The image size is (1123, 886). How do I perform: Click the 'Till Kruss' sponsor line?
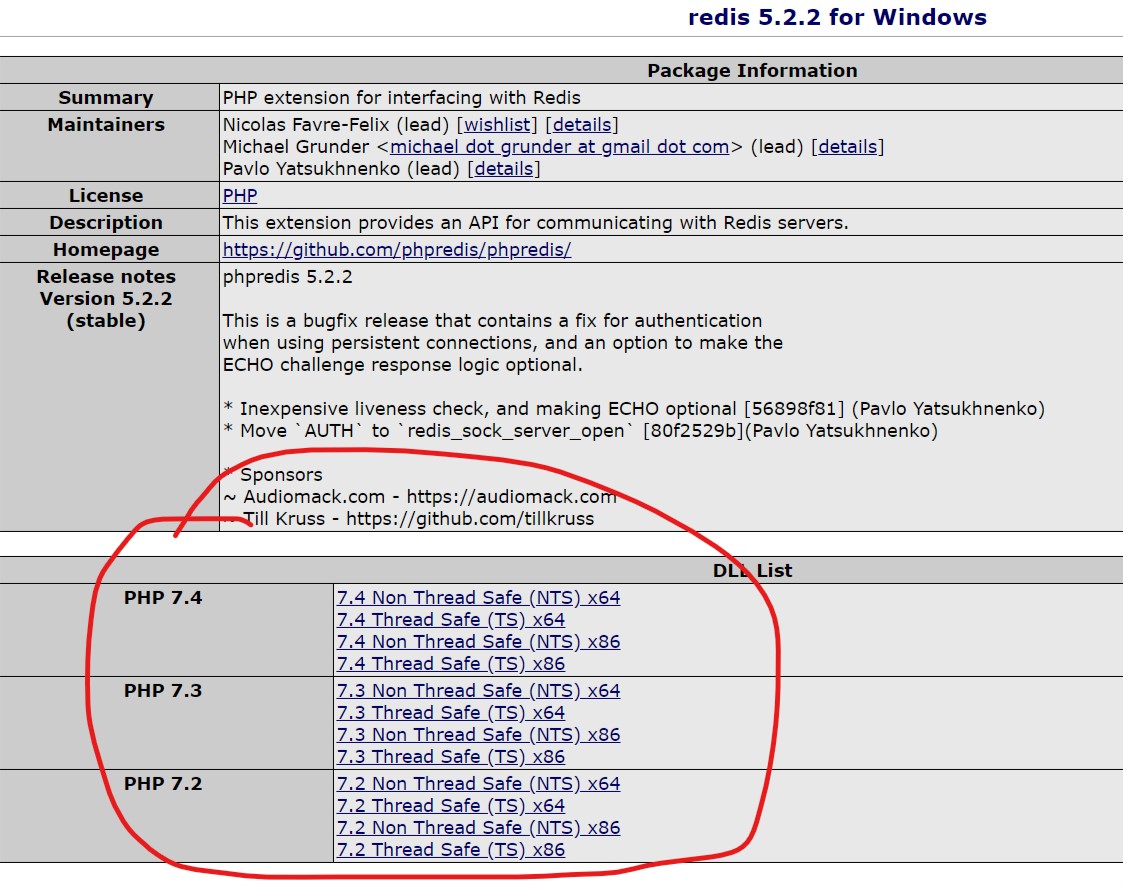[409, 519]
